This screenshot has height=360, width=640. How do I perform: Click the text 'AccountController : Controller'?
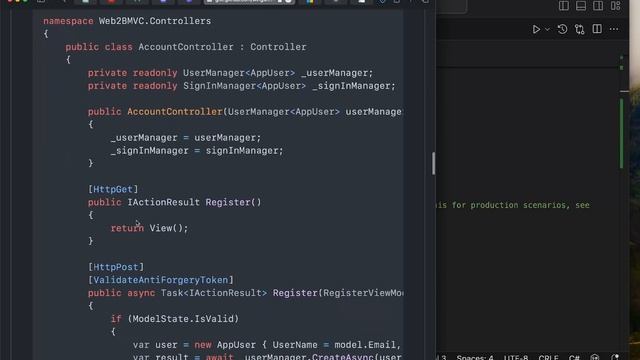222,47
